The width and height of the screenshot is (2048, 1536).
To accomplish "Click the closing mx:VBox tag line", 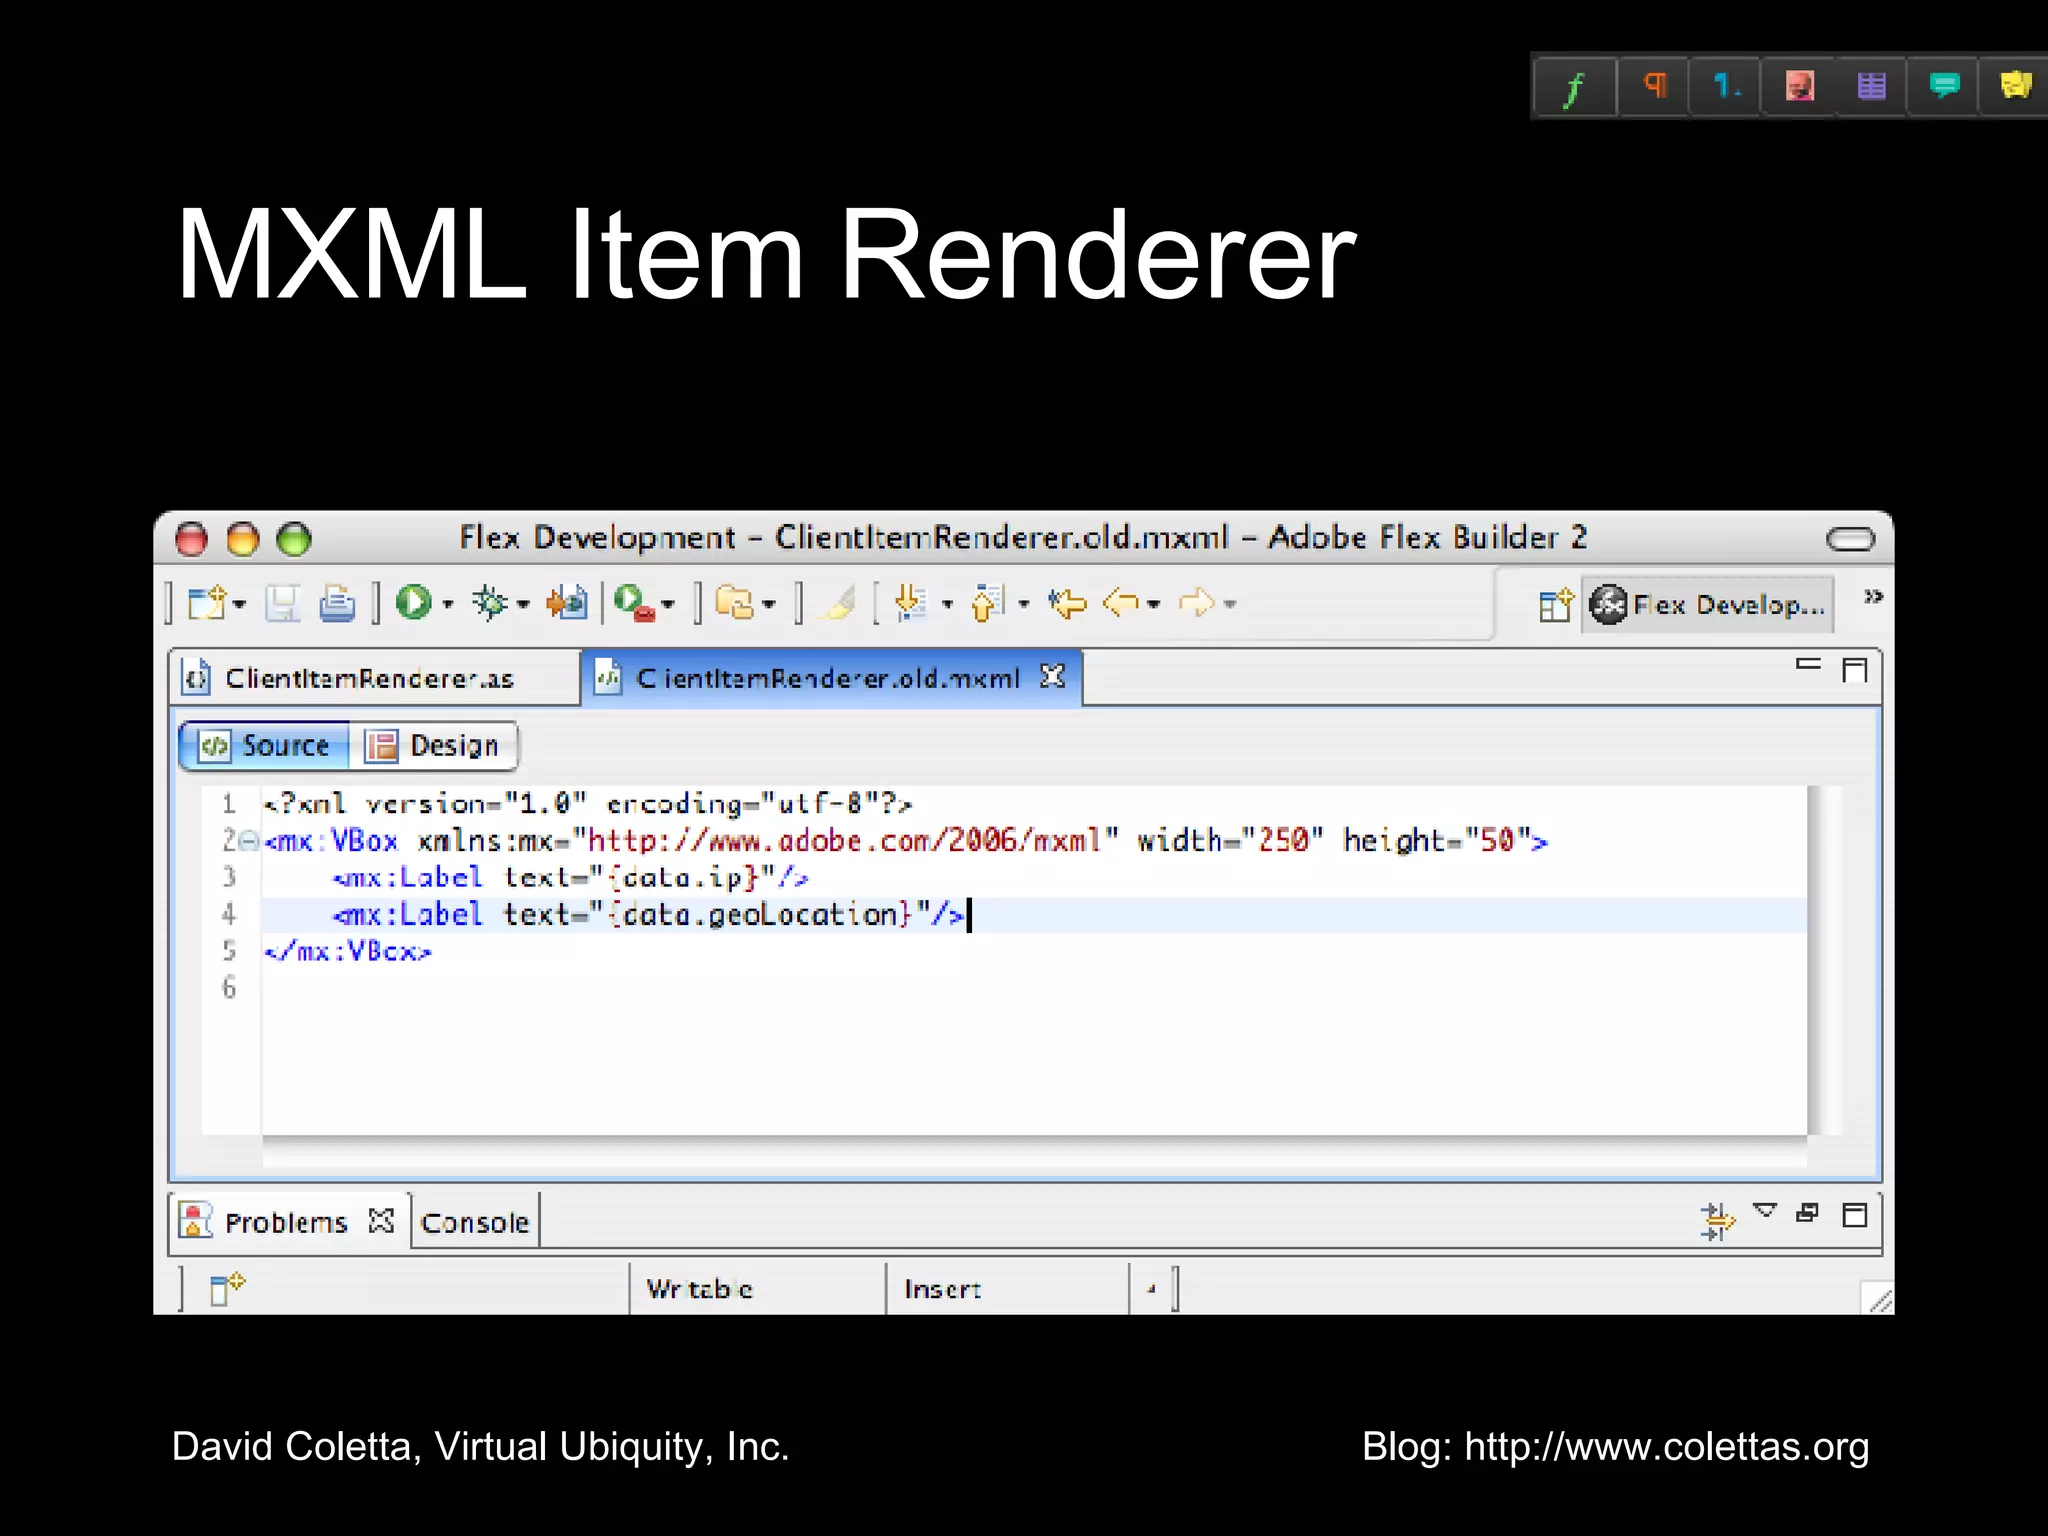I will [348, 952].
